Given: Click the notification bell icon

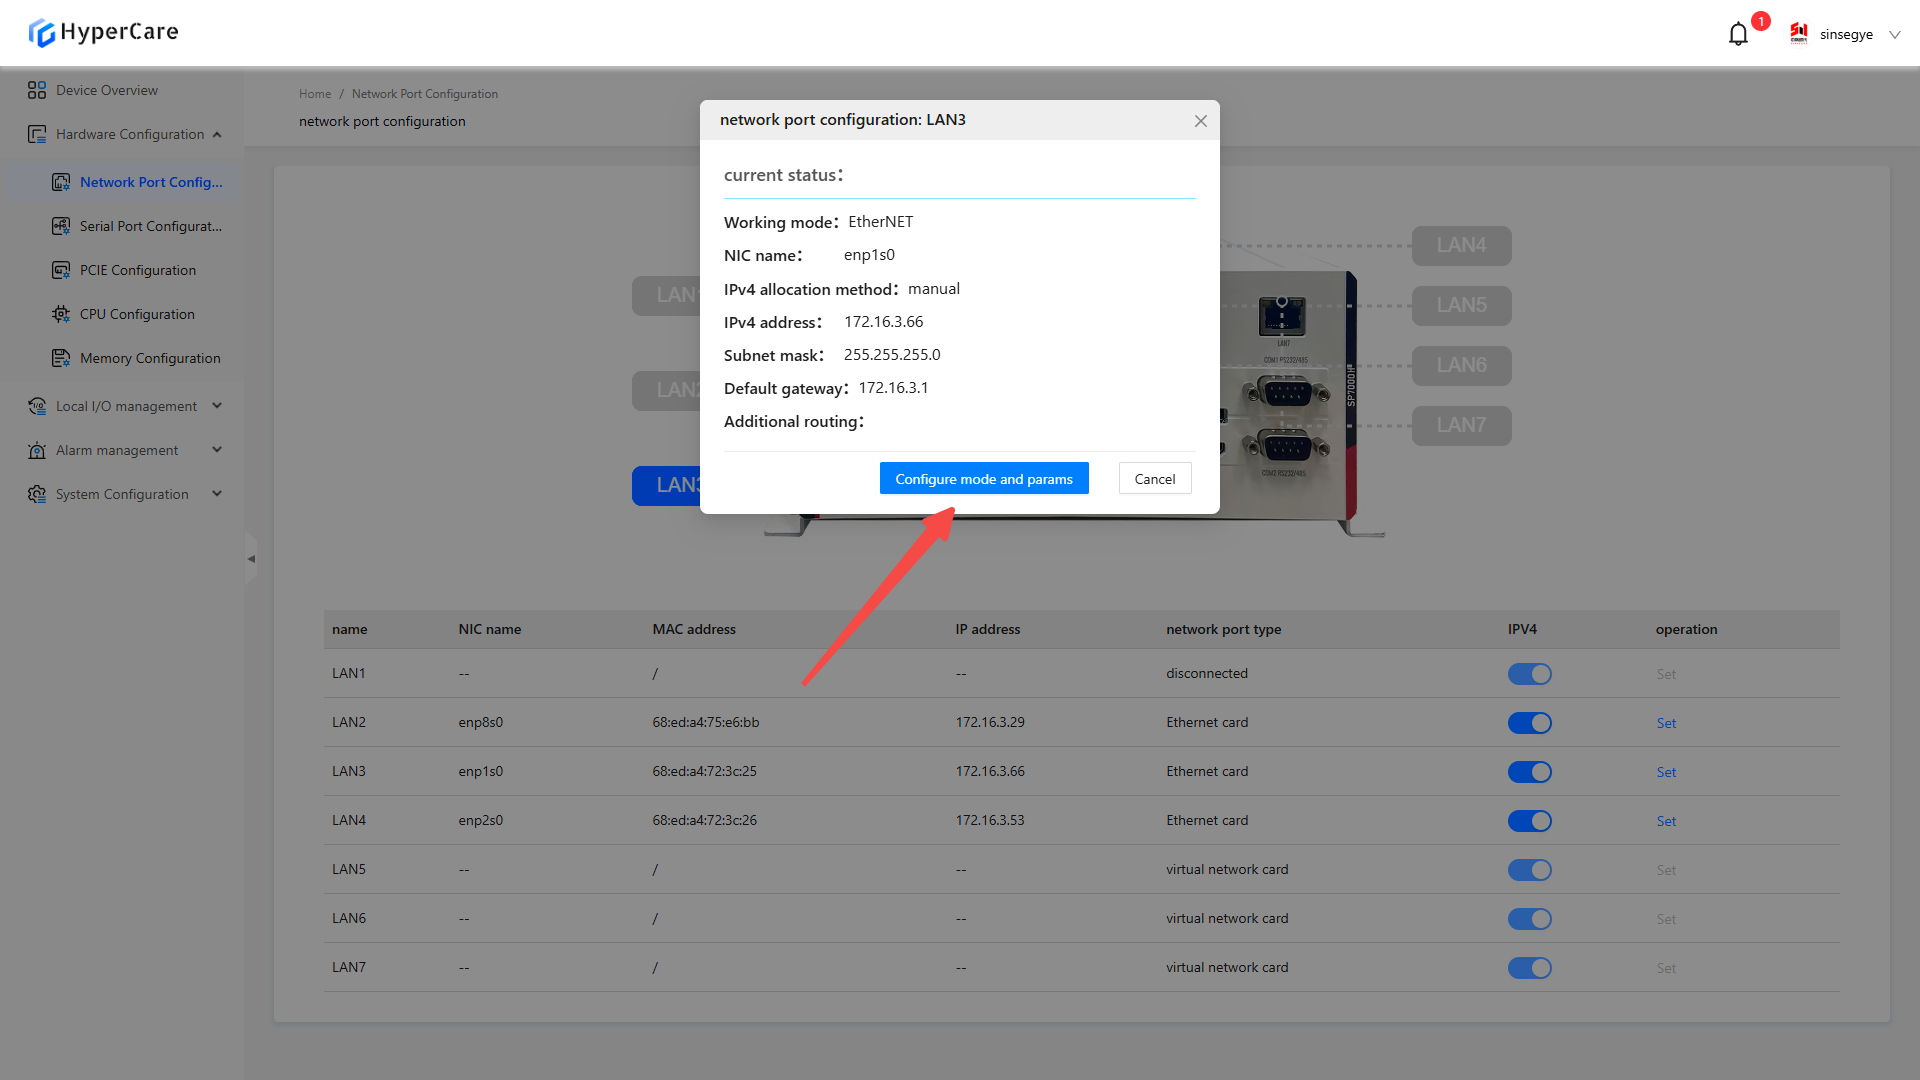Looking at the screenshot, I should point(1738,34).
